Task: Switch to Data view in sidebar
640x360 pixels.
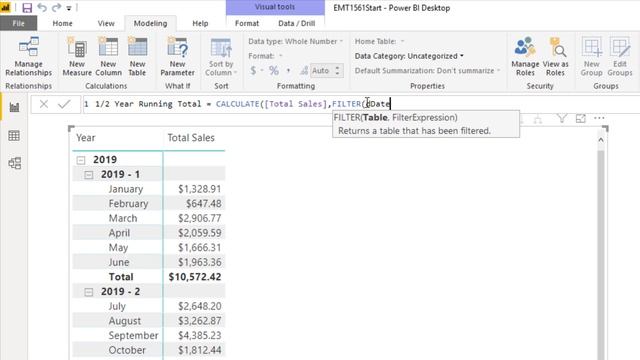Action: coord(14,136)
